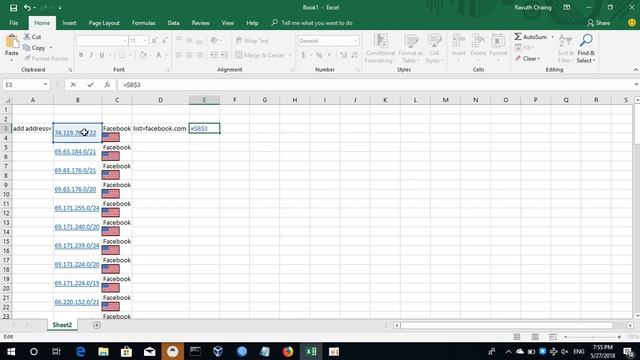The height and width of the screenshot is (360, 640).
Task: Open Windows Start menu
Action: pyautogui.click(x=11, y=351)
